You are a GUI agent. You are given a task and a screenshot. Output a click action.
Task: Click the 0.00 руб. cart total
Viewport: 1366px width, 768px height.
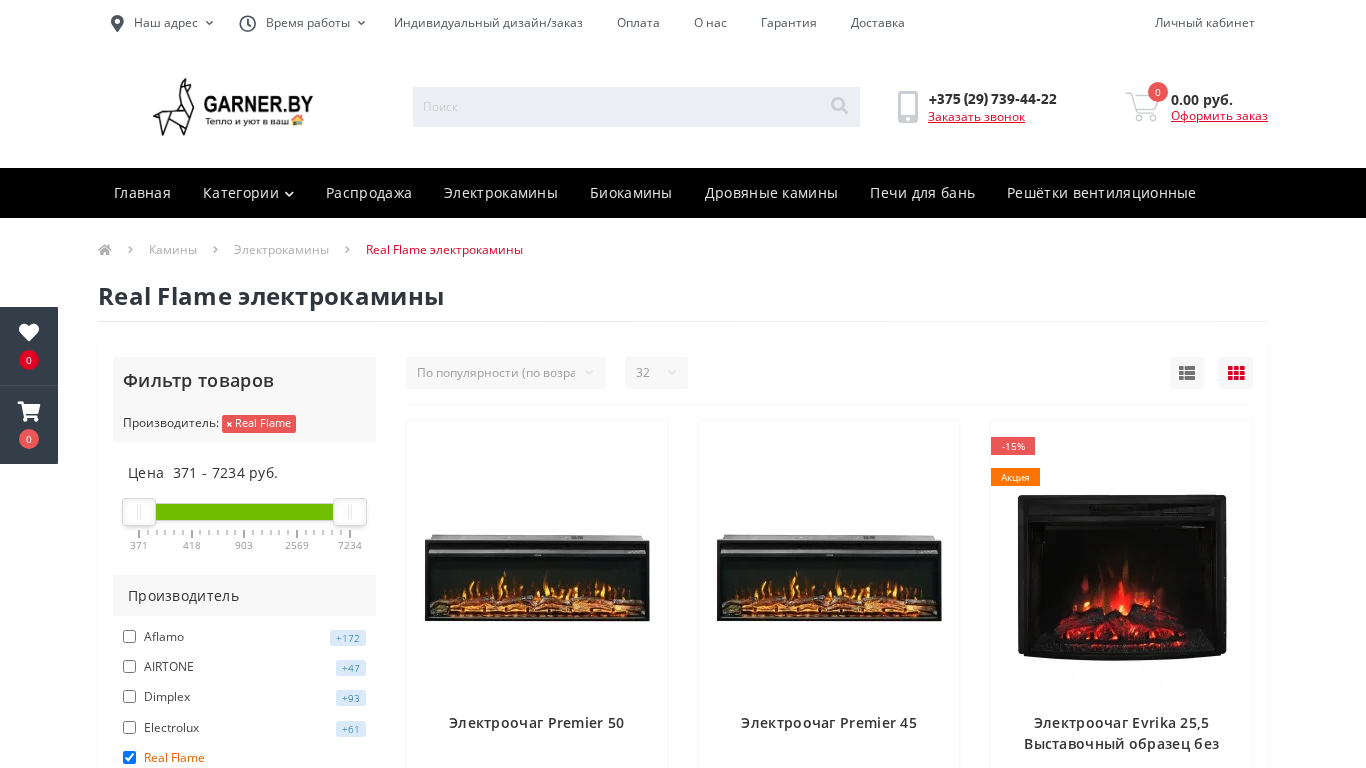click(x=1202, y=100)
